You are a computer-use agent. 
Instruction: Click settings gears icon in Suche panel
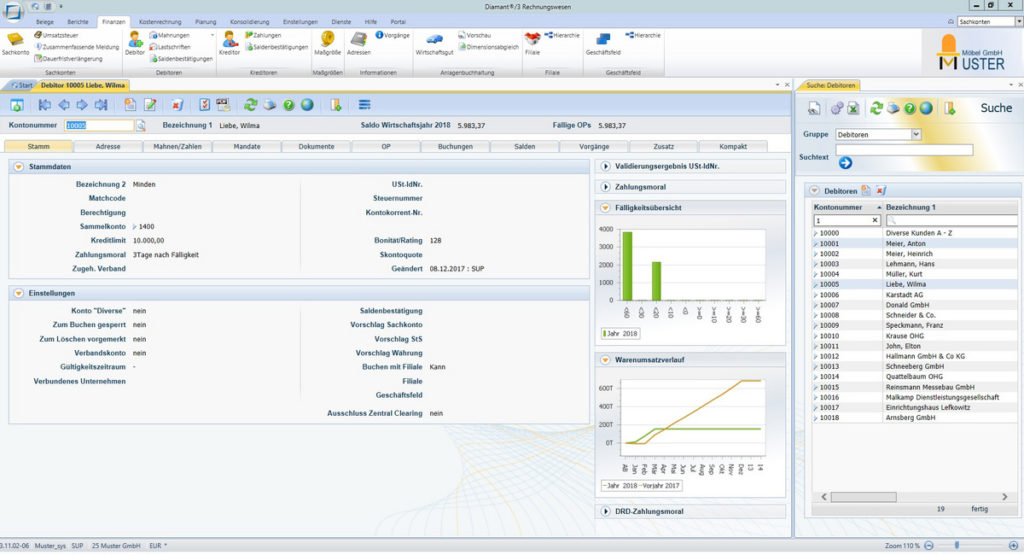(837, 109)
